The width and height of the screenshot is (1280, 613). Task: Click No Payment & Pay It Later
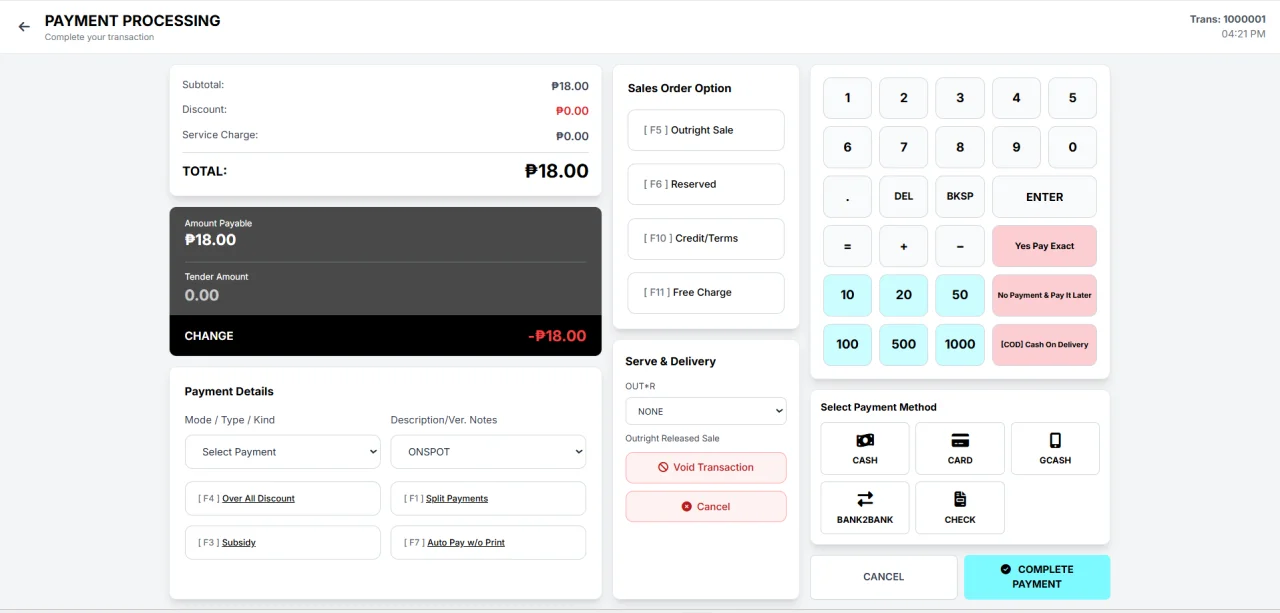tap(1044, 295)
